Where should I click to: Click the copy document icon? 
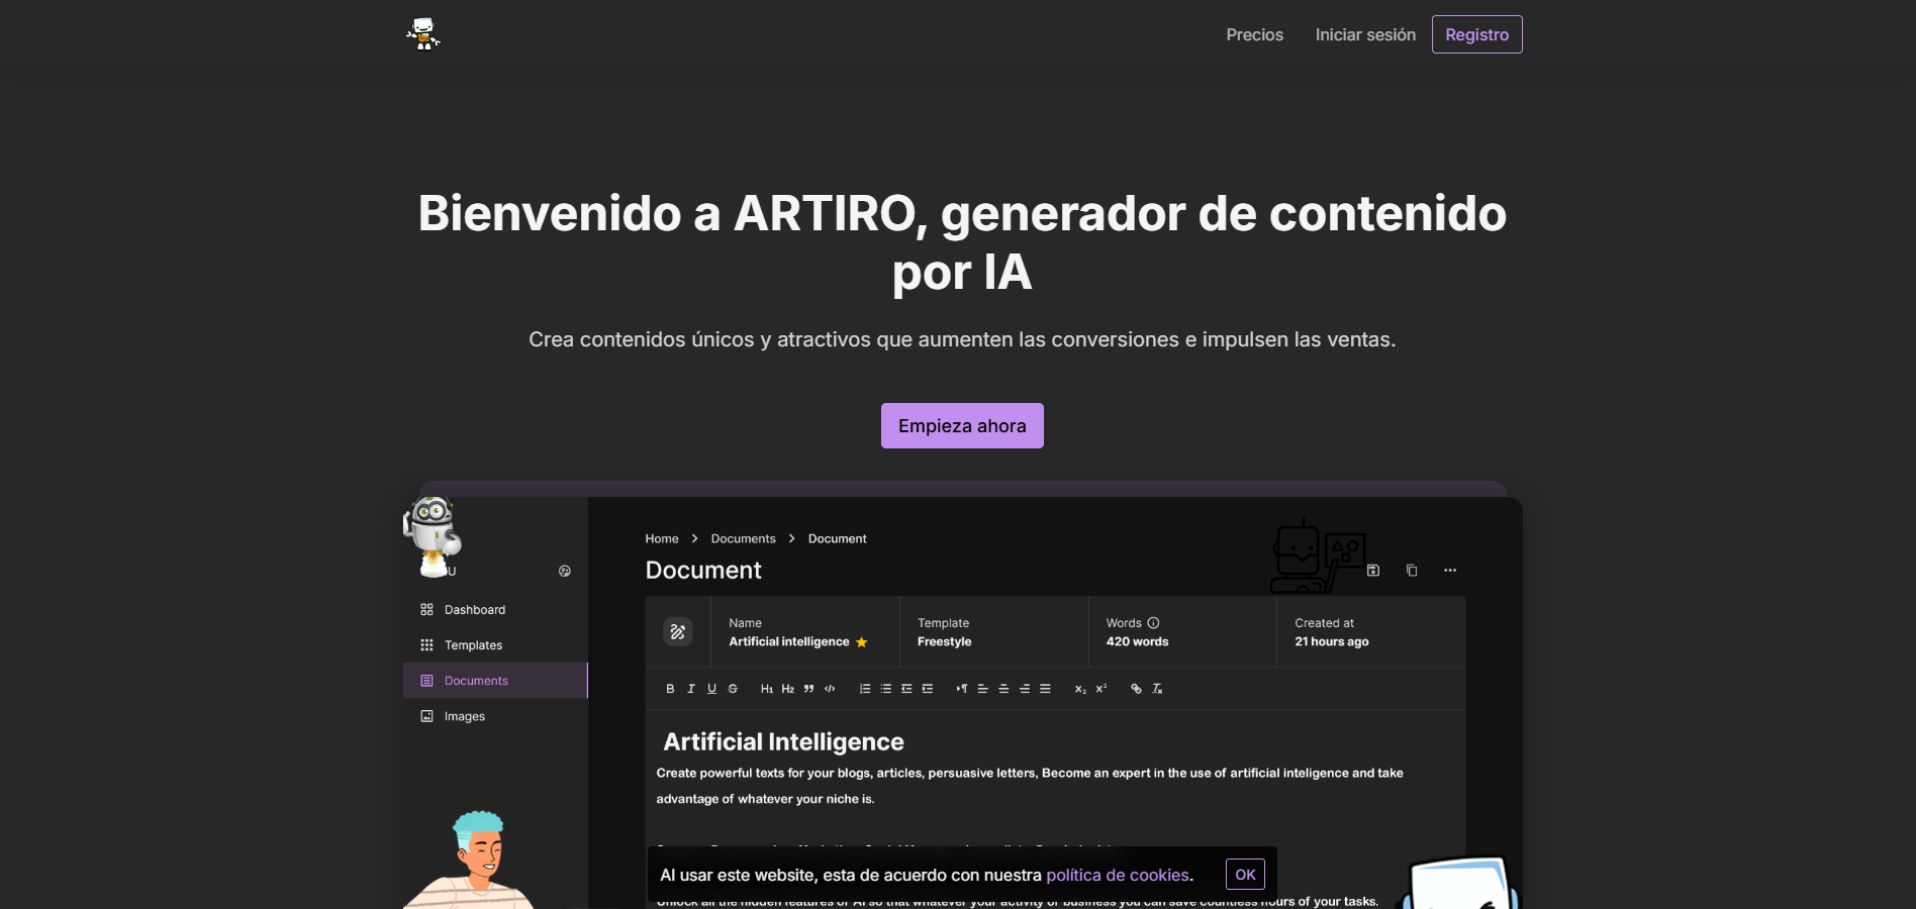(1412, 570)
